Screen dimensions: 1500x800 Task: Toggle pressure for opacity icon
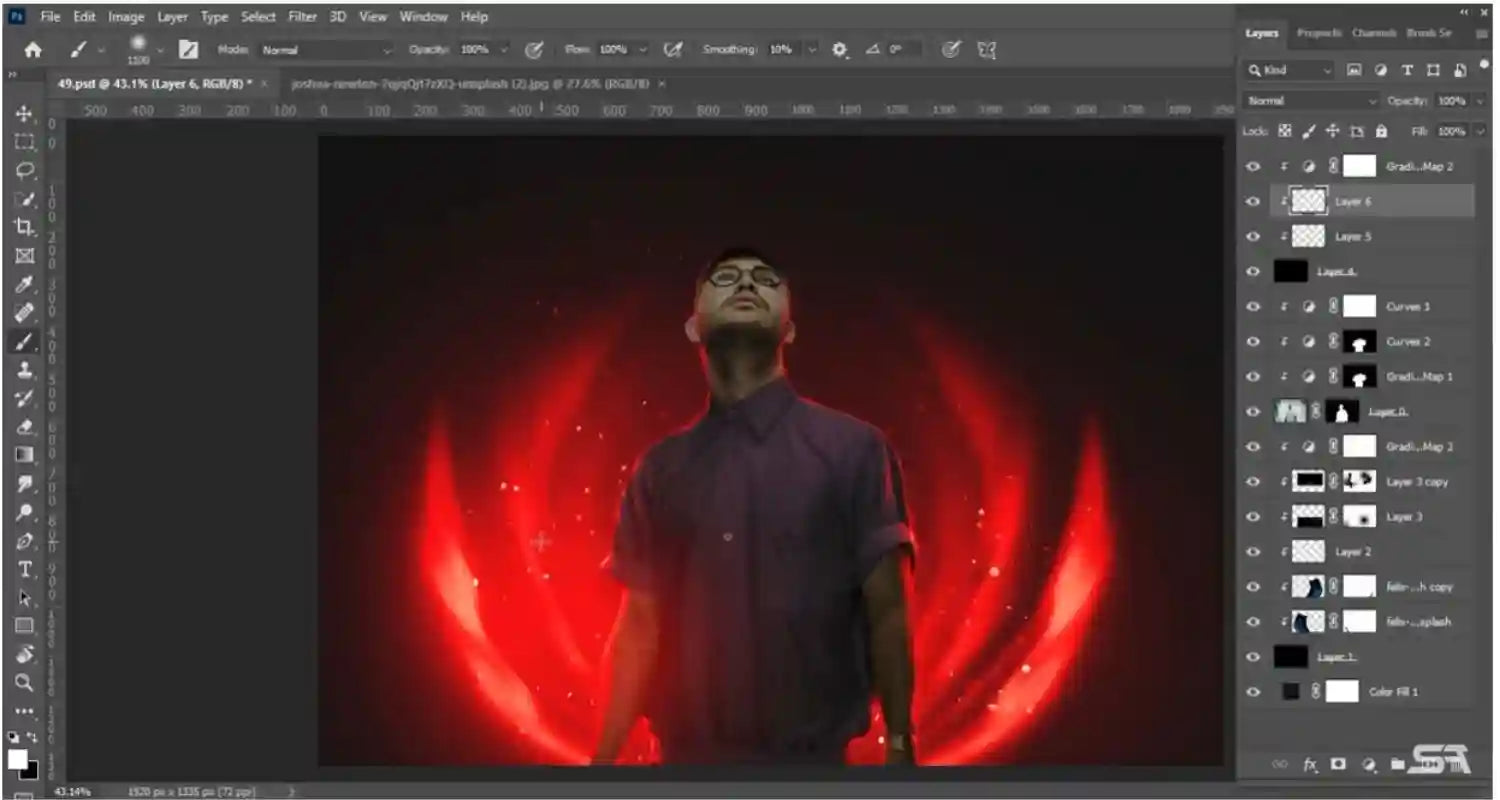tap(534, 49)
